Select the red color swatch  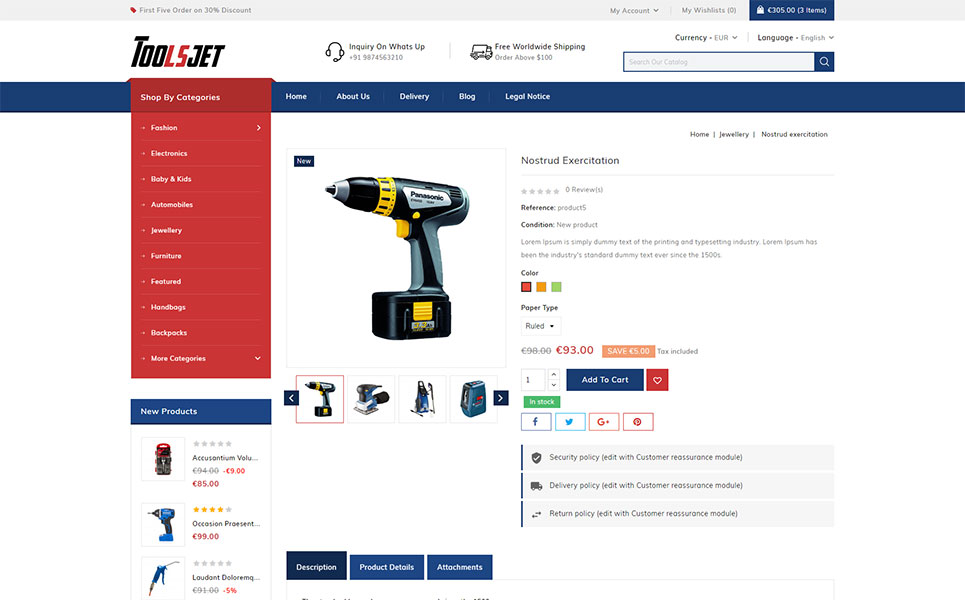click(x=526, y=287)
